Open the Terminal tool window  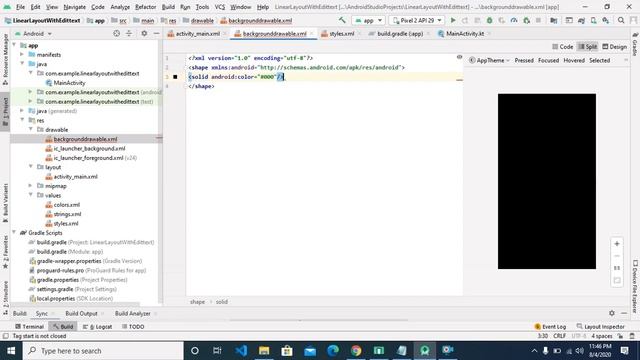click(29, 327)
